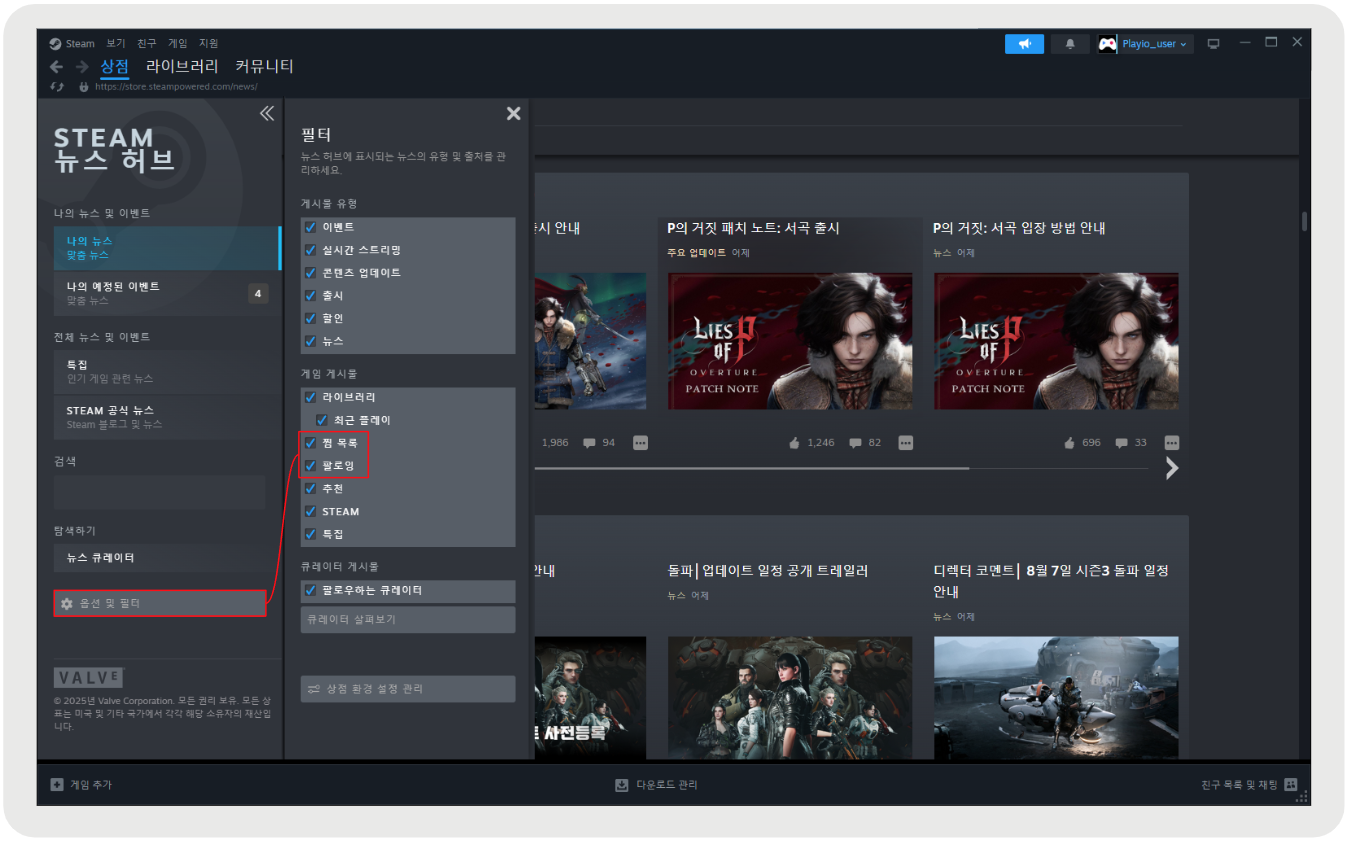Click the gear icon in 옵션 및 필터
This screenshot has width=1350, height=842.
[67, 604]
